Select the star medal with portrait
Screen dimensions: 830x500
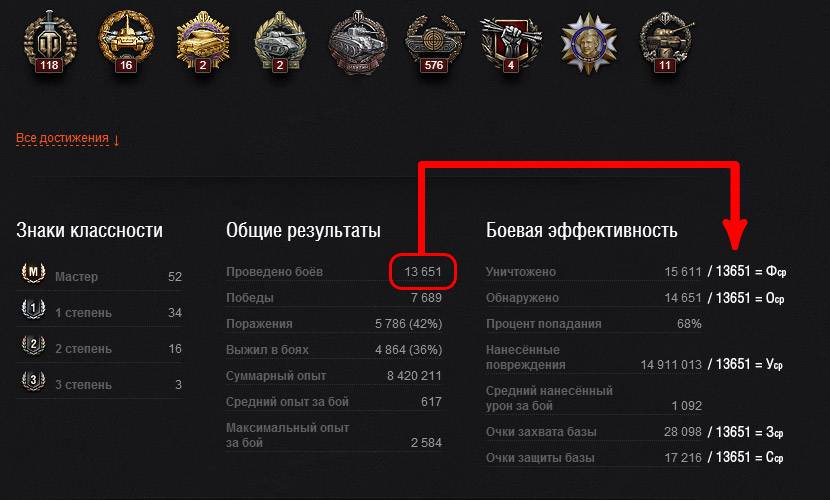coord(589,43)
